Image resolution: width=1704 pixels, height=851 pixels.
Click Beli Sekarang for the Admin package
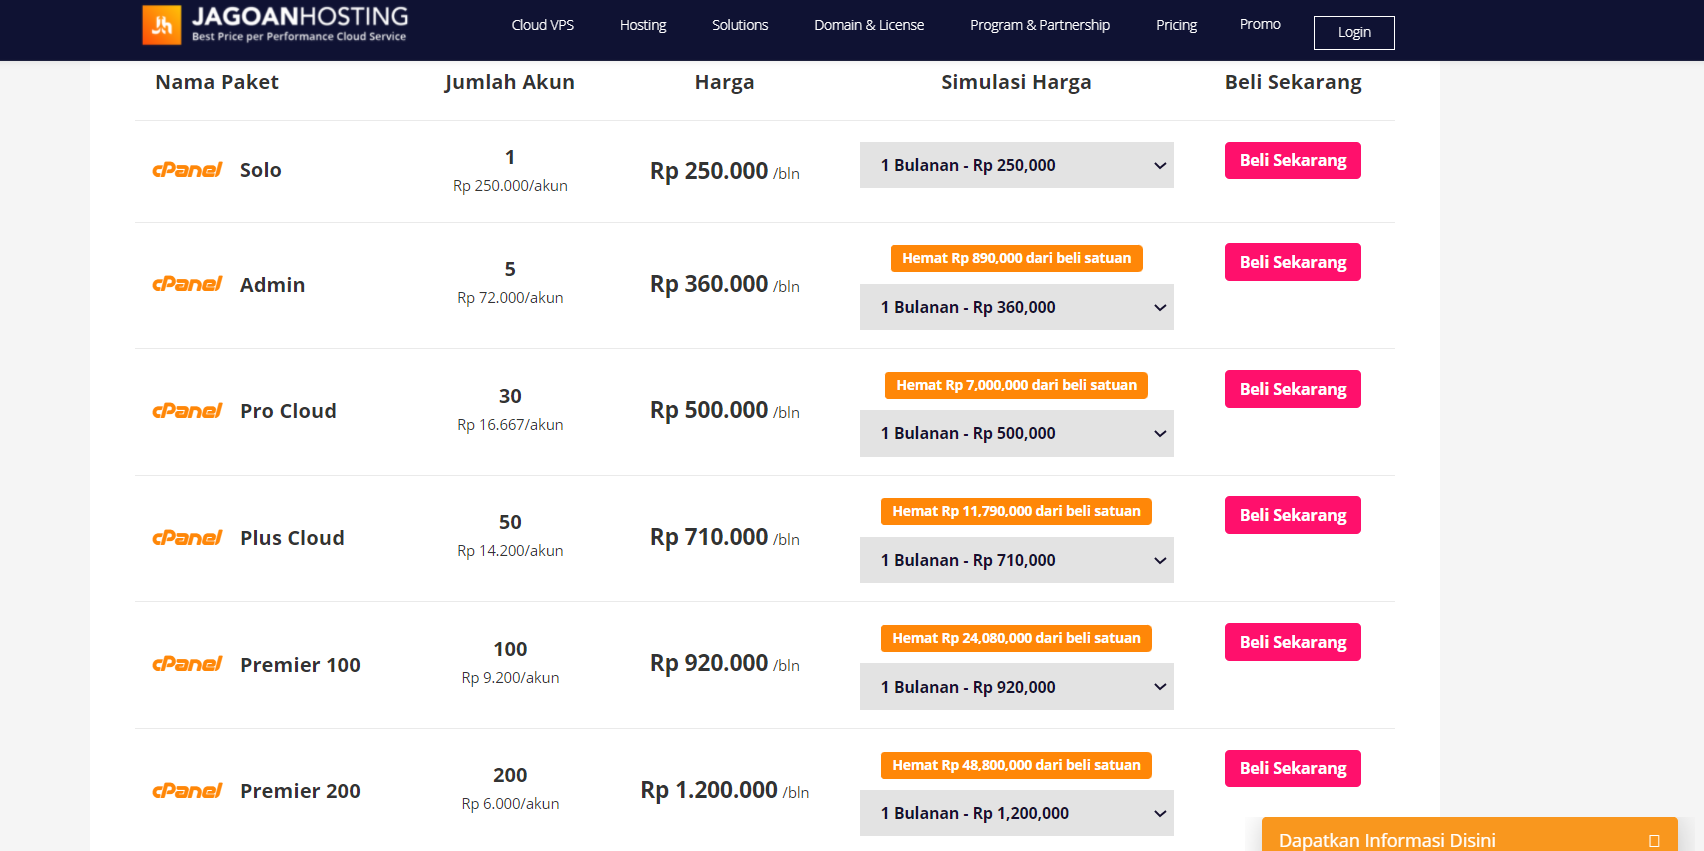1293,262
